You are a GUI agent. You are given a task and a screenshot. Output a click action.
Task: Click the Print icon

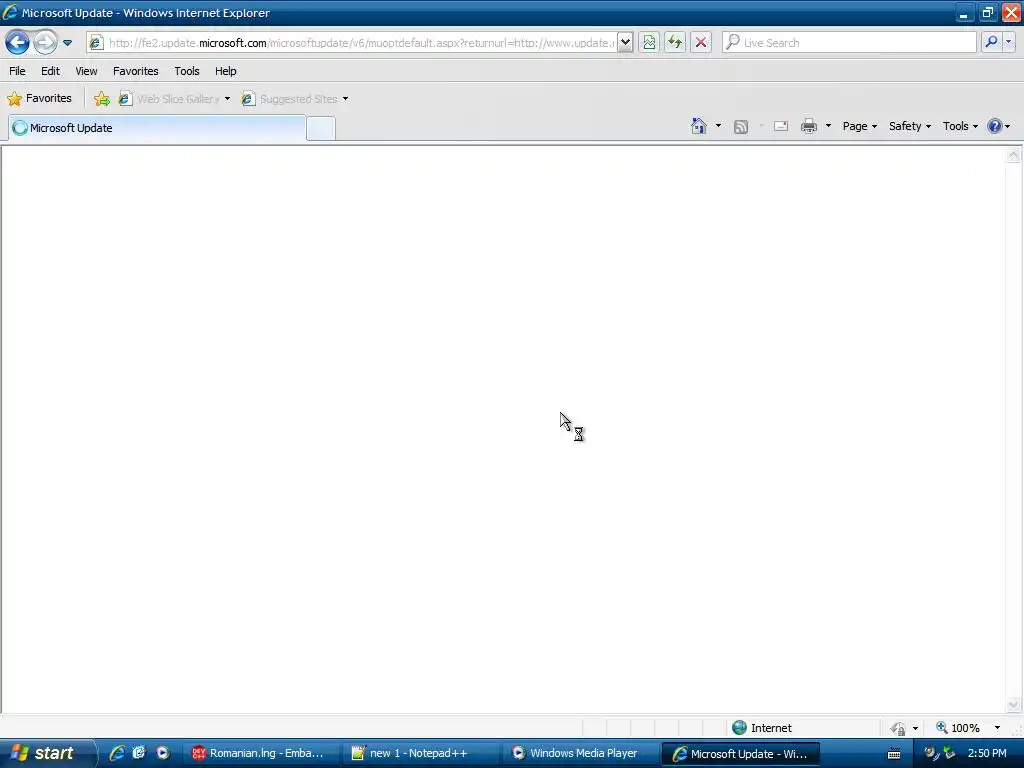809,126
